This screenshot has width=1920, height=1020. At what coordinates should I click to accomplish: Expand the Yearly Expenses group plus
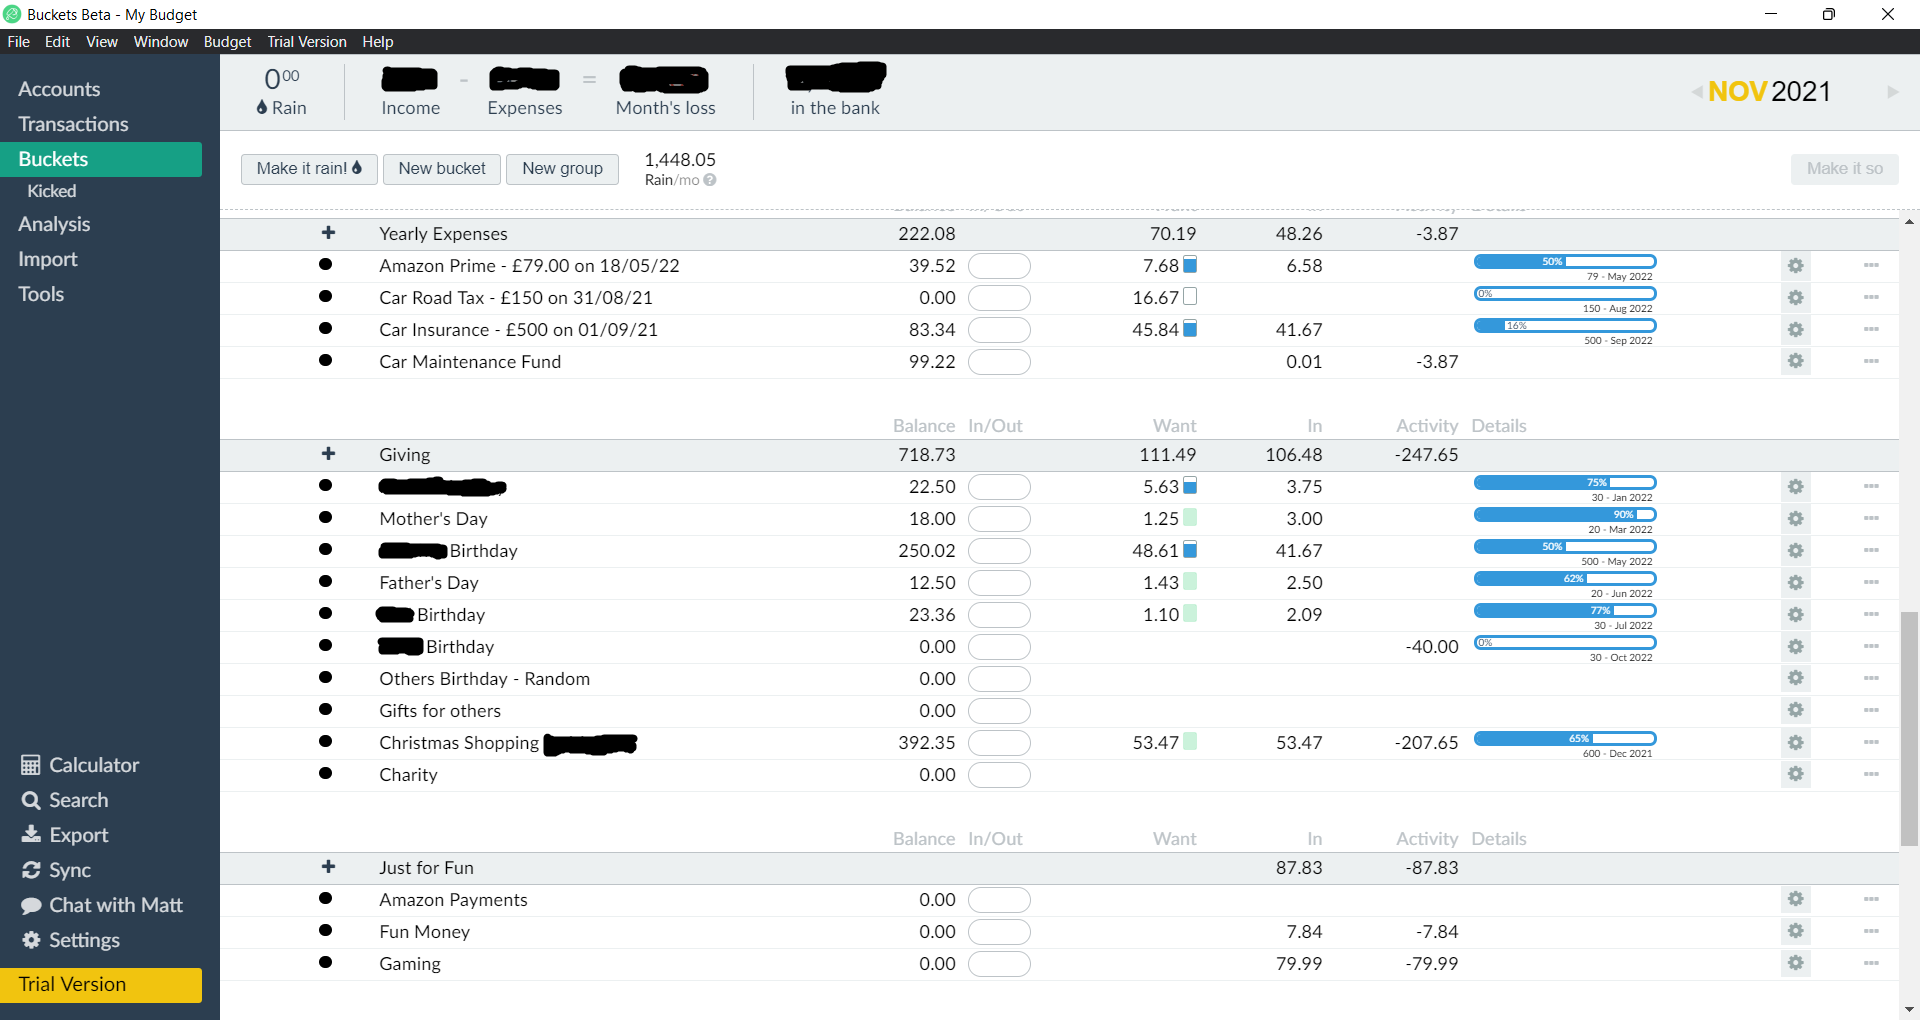[x=328, y=233]
